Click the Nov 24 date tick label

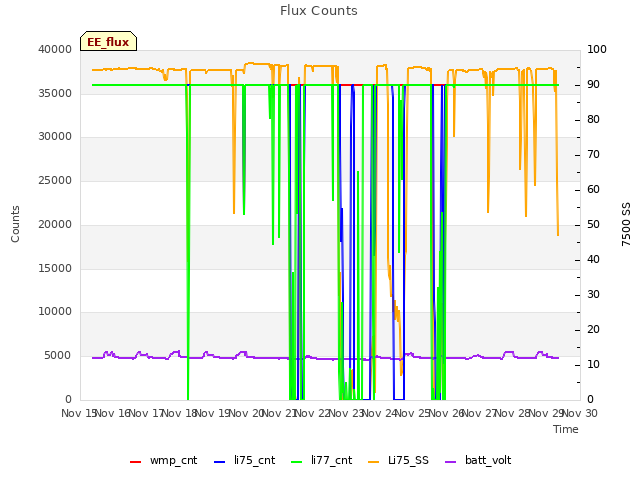(x=380, y=413)
